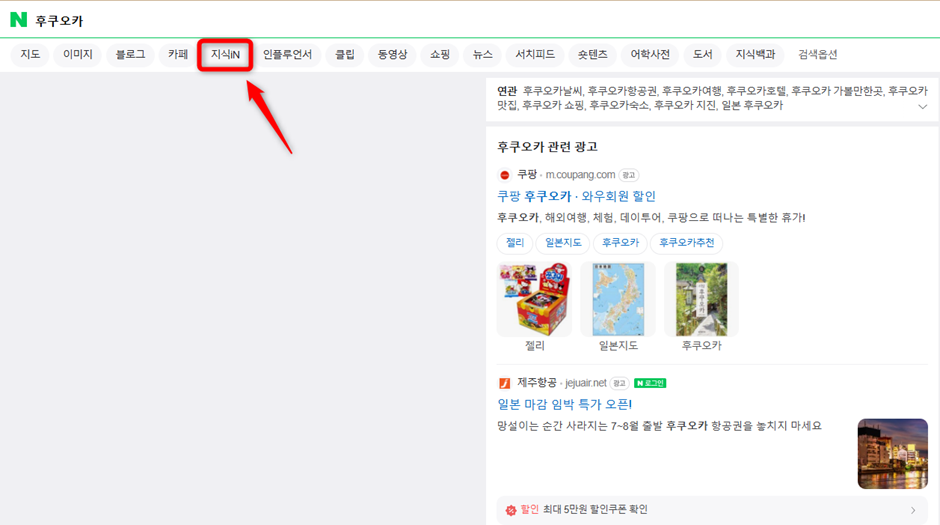
Task: Click the Fukuoka night view ad image
Action: pyautogui.click(x=892, y=453)
